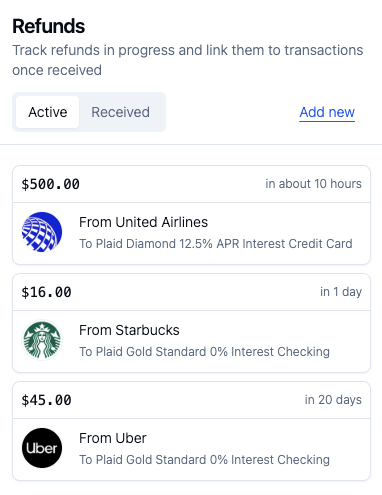382x495 pixels.
Task: Click Uber refund's Plaid Gold Standard Checking line
Action: (x=204, y=460)
